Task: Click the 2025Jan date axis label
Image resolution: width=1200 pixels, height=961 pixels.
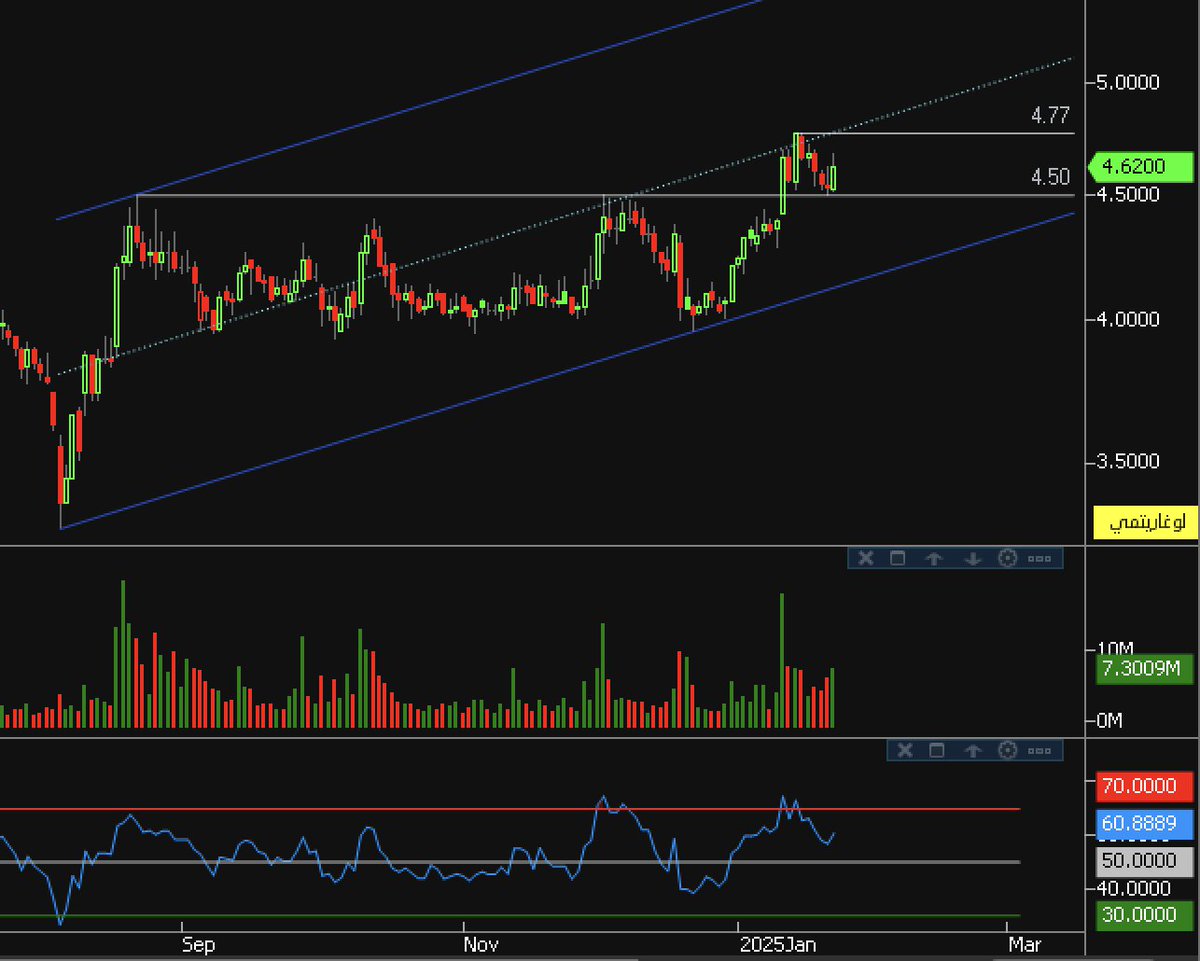Action: pos(777,944)
